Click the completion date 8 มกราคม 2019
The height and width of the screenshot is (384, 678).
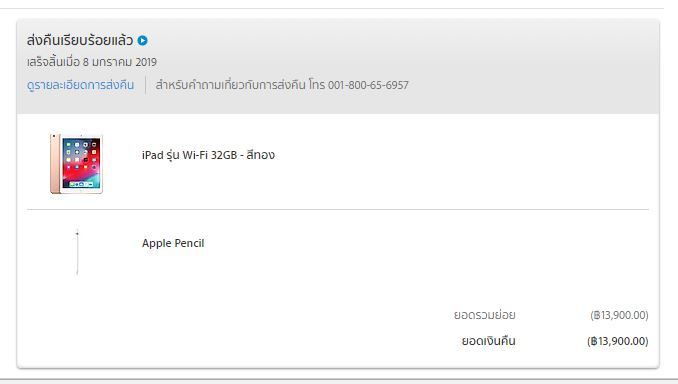coord(120,62)
